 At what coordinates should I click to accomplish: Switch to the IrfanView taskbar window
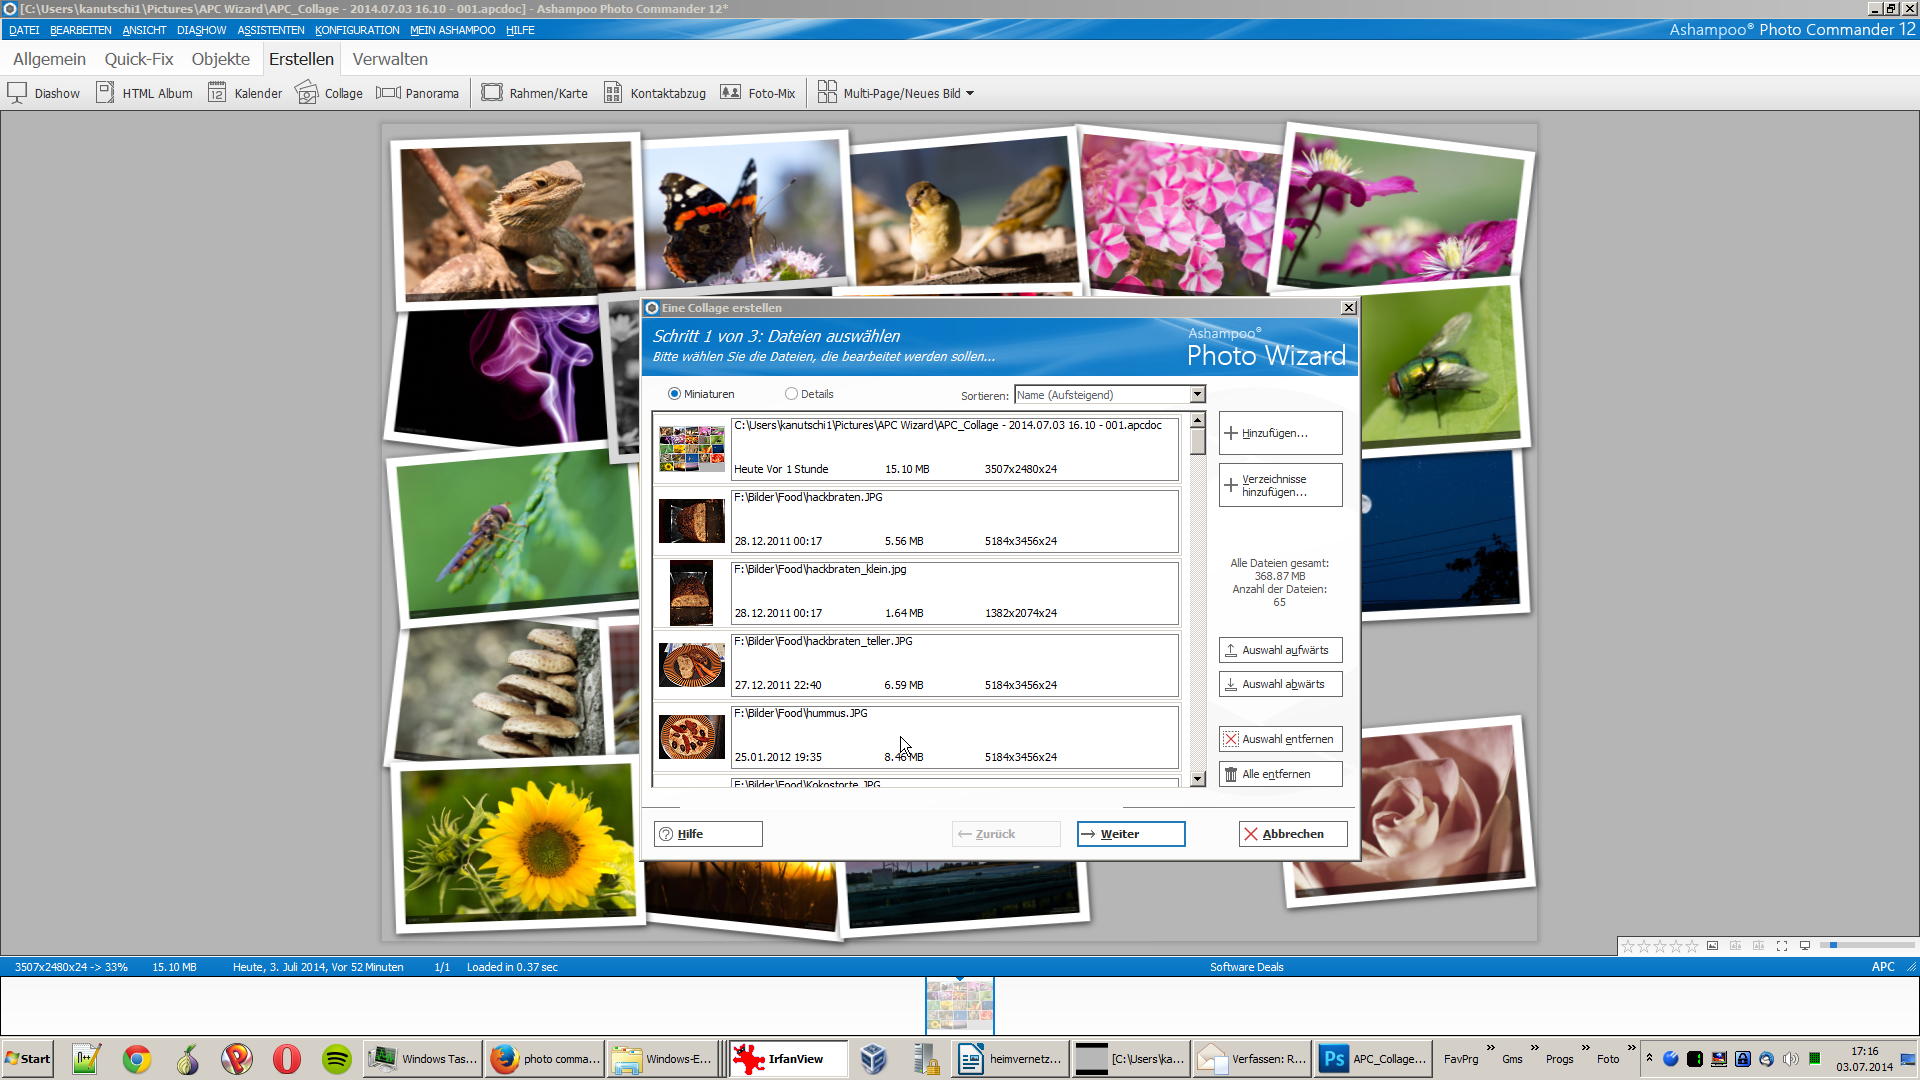point(788,1059)
